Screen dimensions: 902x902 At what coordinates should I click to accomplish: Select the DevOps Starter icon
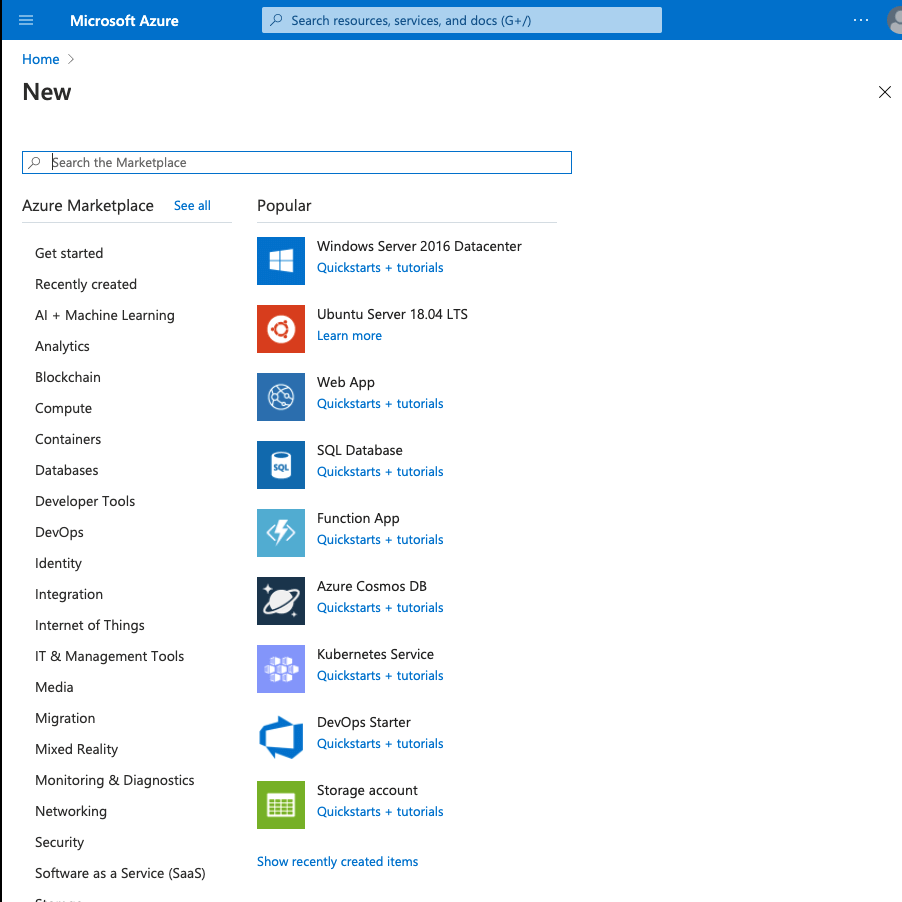pos(281,737)
